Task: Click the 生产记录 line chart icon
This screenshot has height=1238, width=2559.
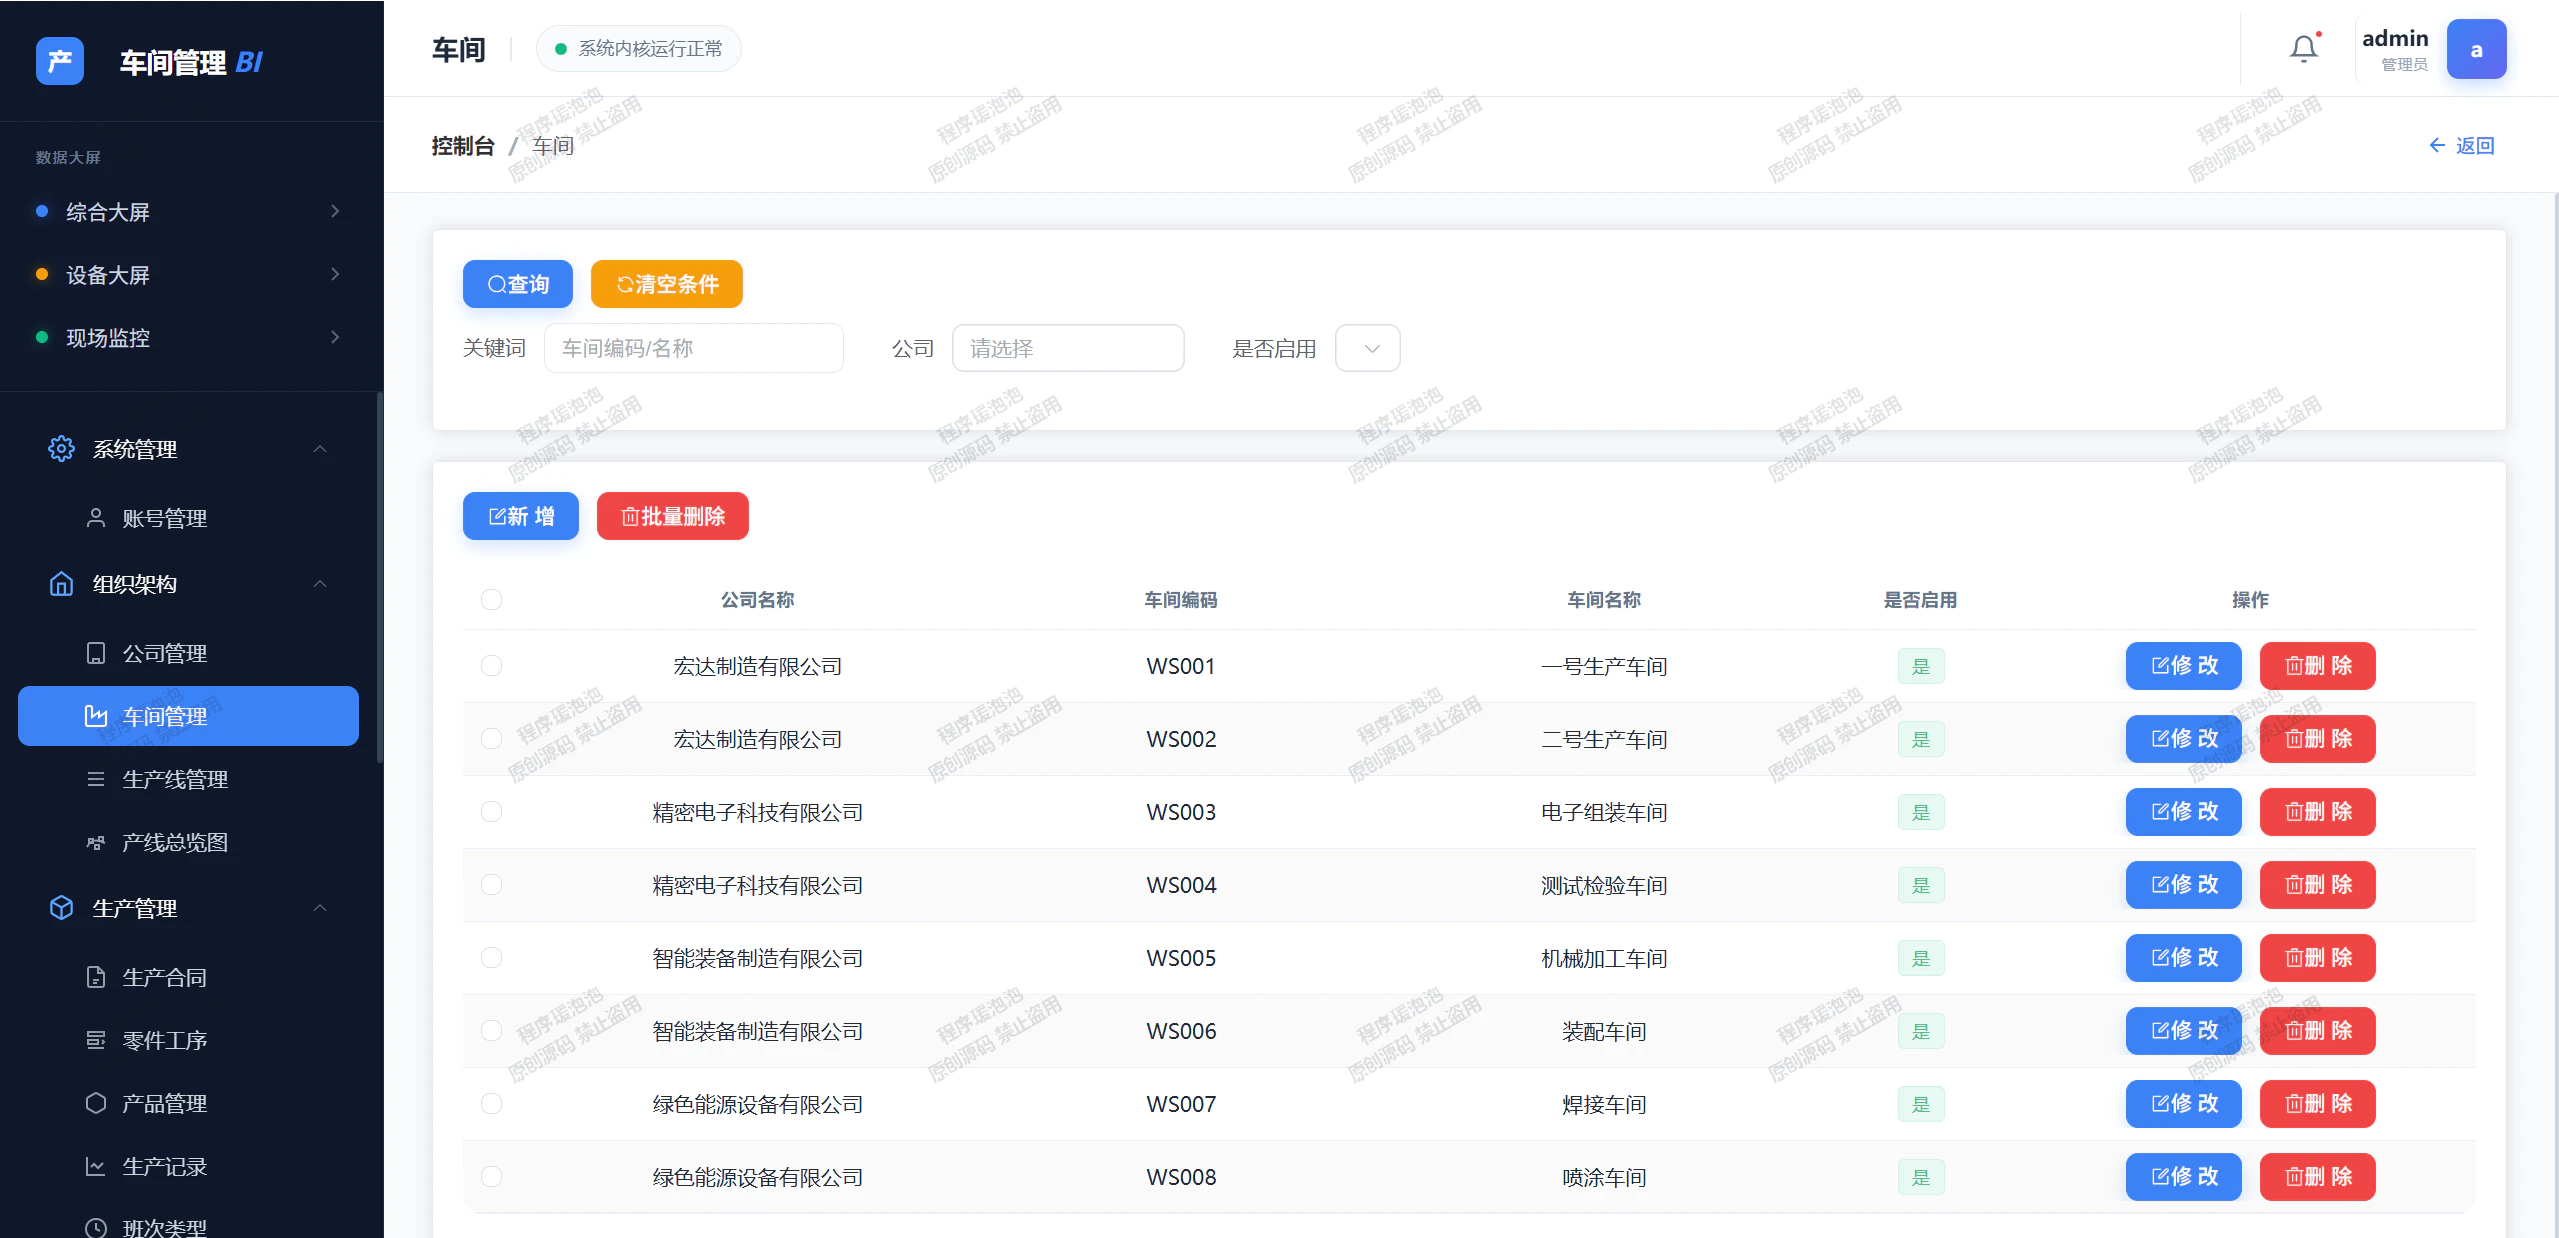Action: point(96,1166)
